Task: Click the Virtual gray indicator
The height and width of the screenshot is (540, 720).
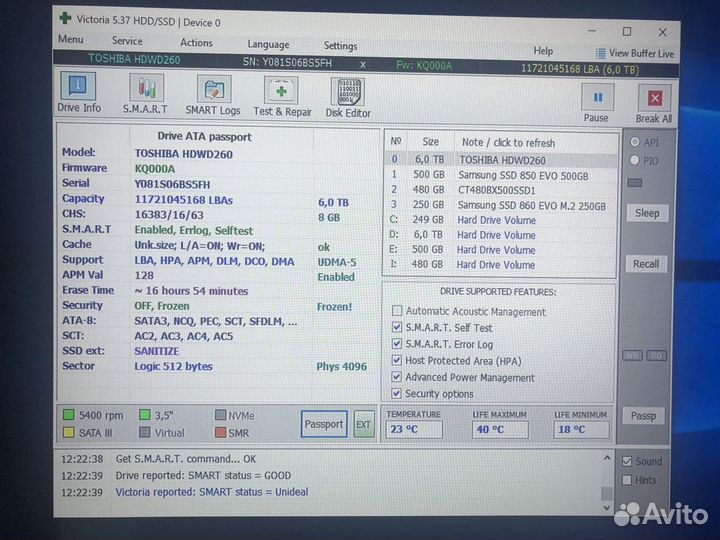Action: (x=145, y=432)
